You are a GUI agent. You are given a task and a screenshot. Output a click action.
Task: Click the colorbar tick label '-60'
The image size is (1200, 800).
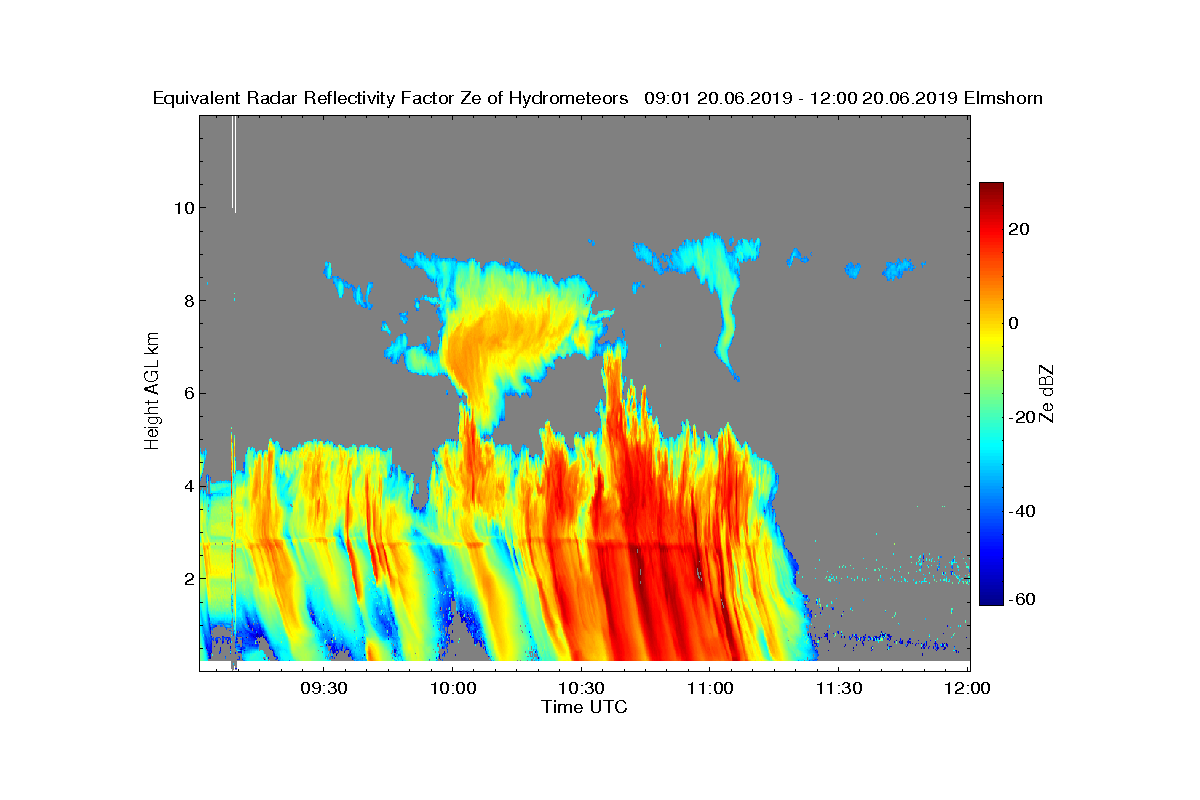[1023, 599]
